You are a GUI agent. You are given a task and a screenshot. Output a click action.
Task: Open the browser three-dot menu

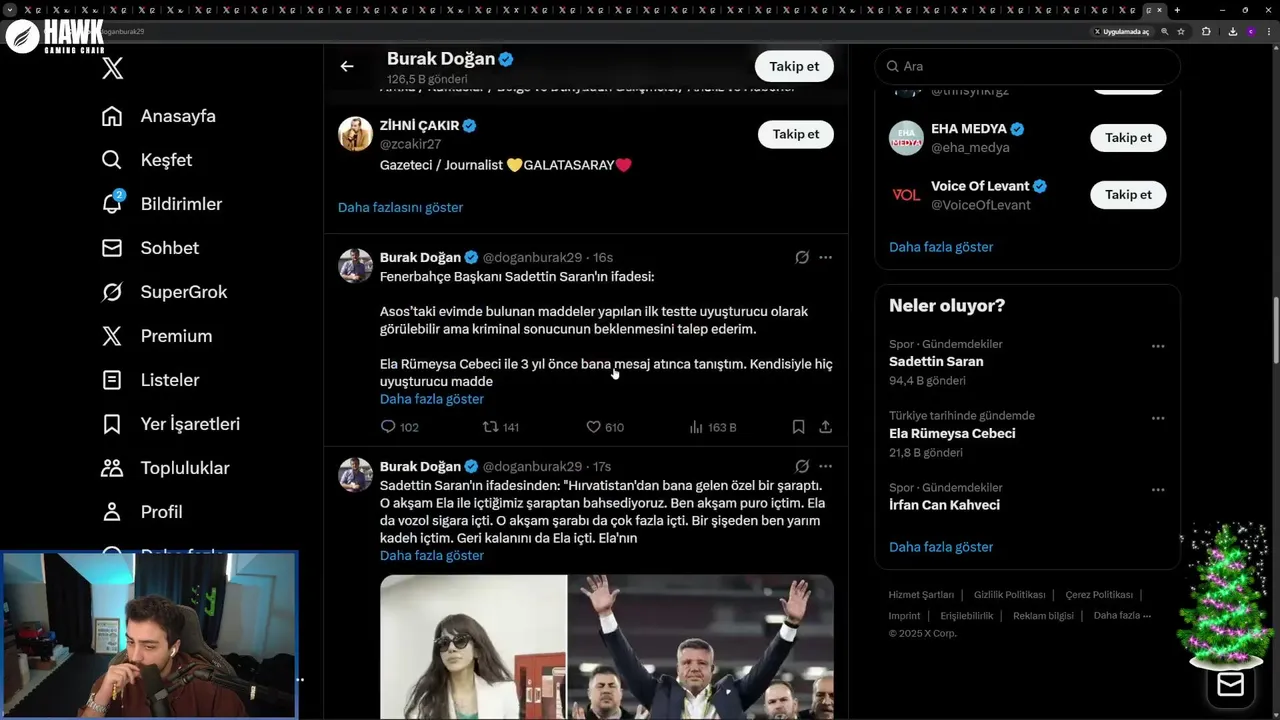1267,31
